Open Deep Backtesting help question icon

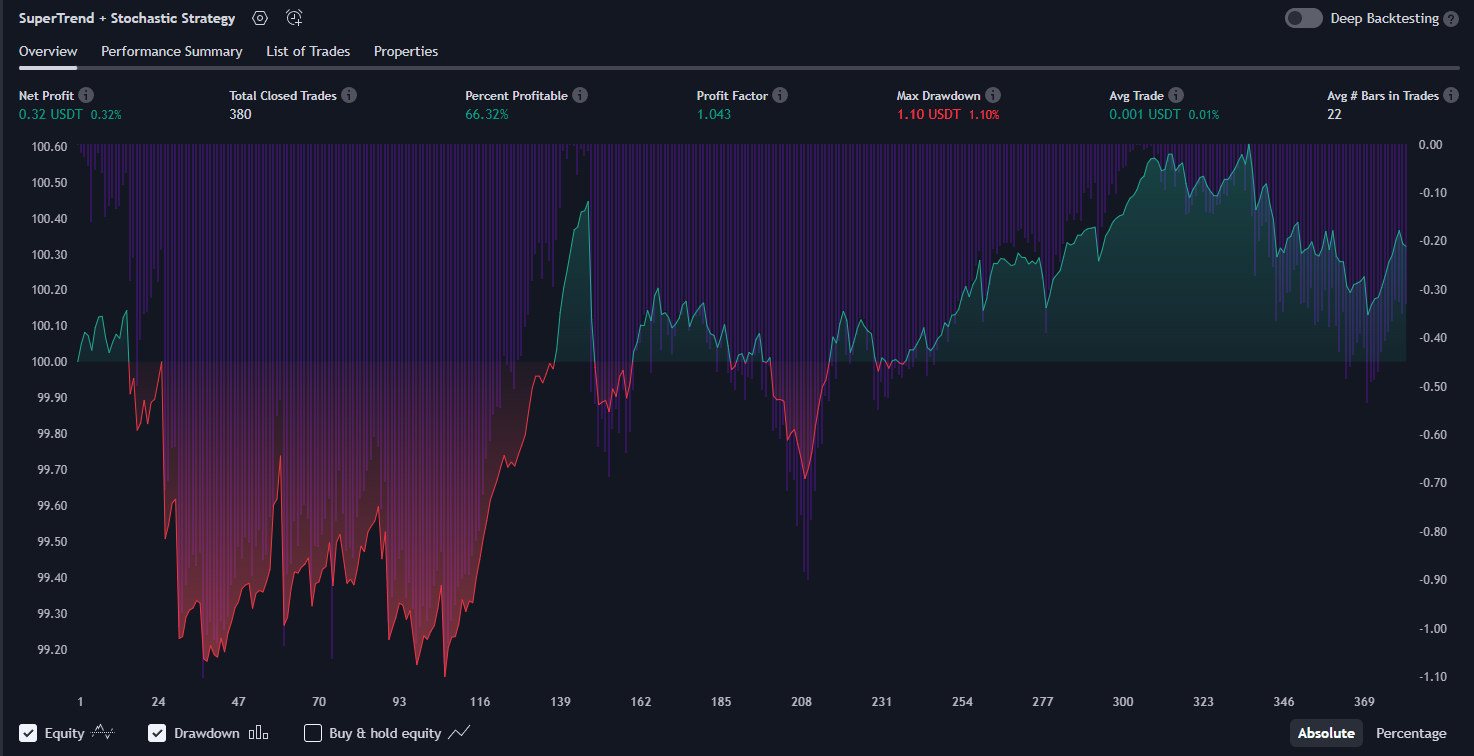[x=1451, y=19]
